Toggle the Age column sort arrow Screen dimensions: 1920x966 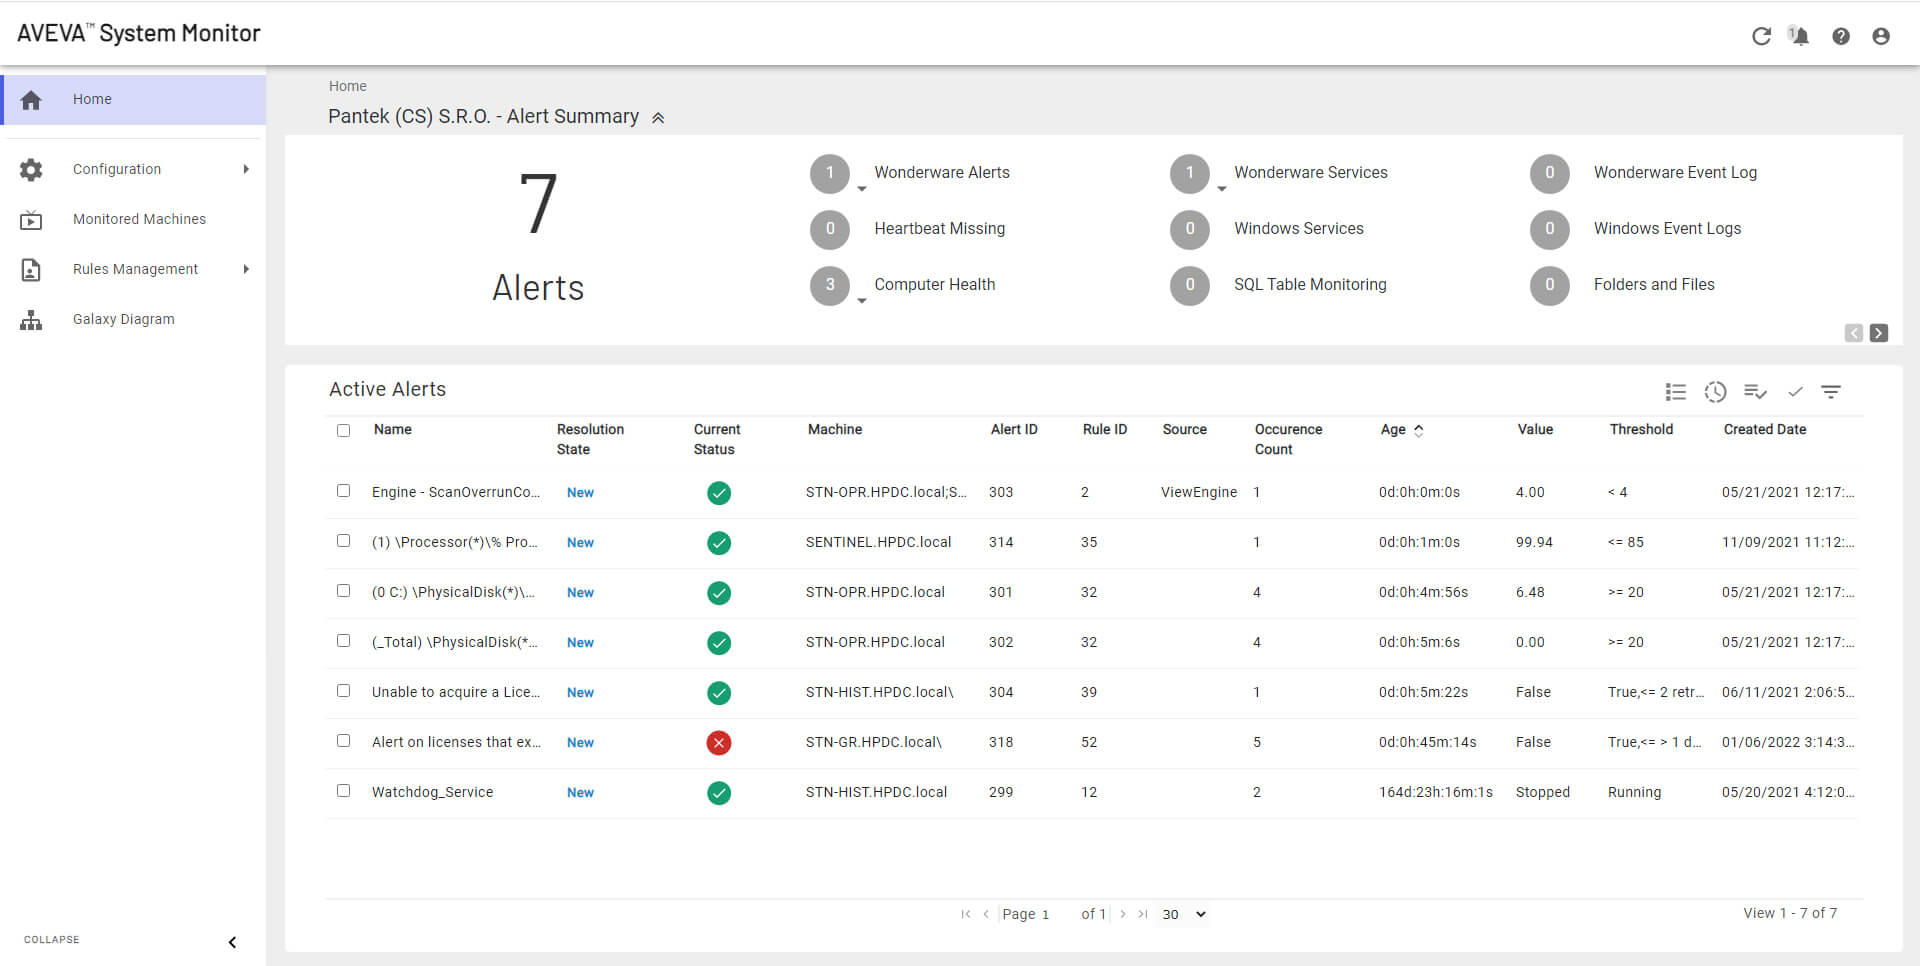(x=1418, y=430)
